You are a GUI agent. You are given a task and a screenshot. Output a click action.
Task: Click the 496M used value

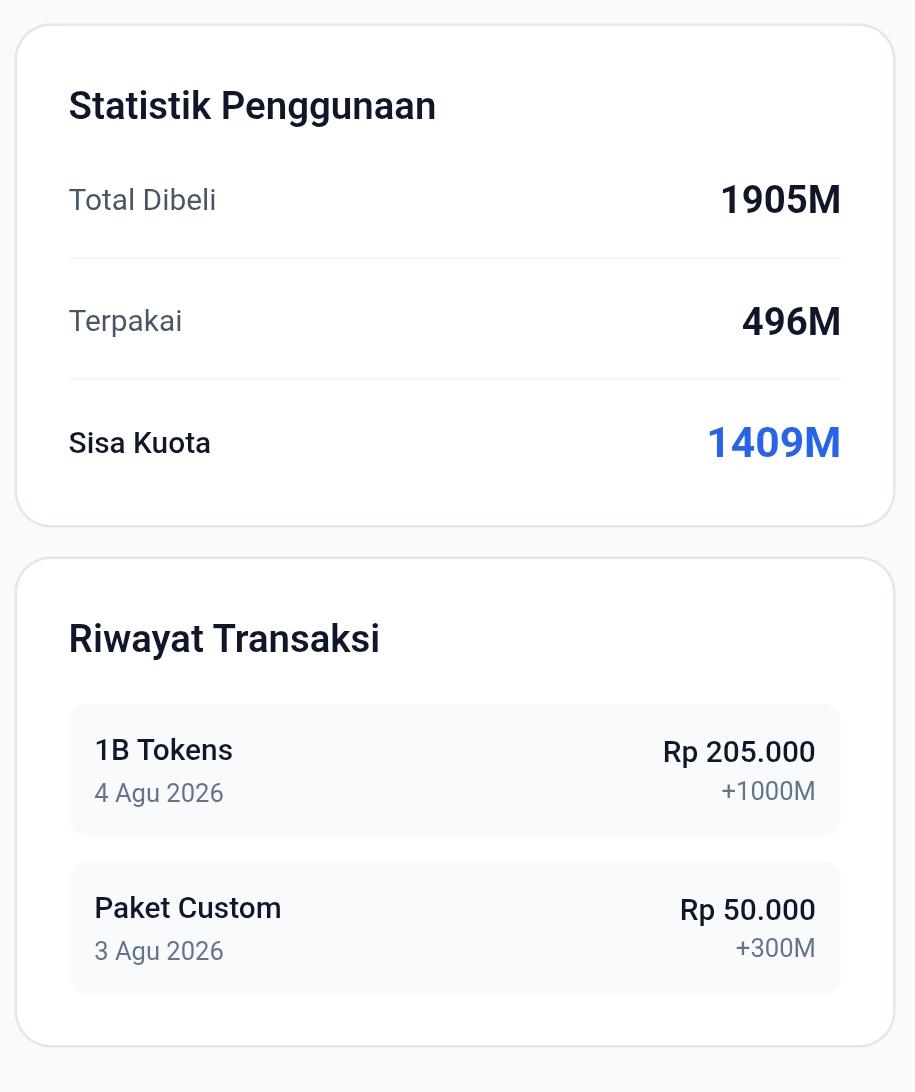791,322
